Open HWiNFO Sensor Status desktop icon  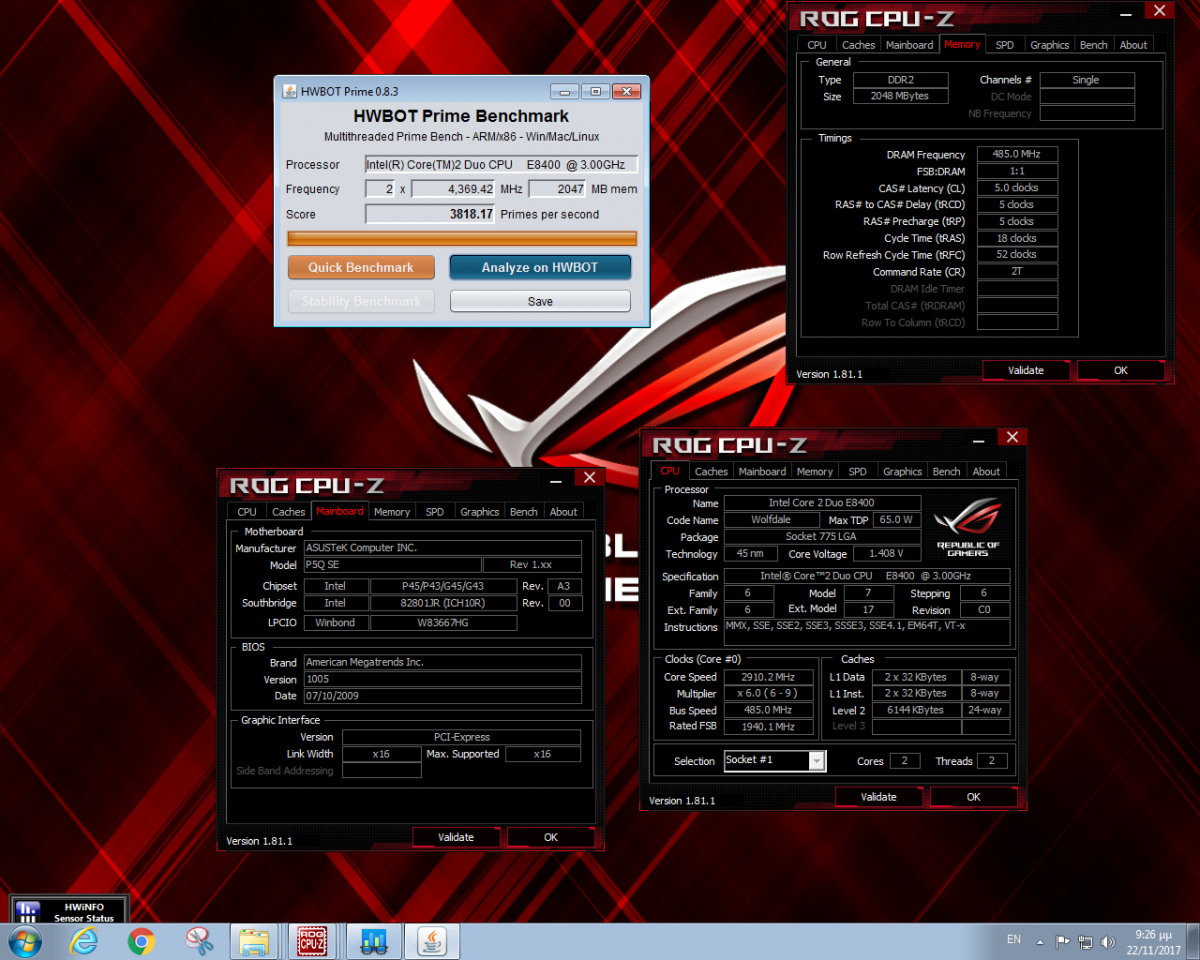(x=70, y=909)
